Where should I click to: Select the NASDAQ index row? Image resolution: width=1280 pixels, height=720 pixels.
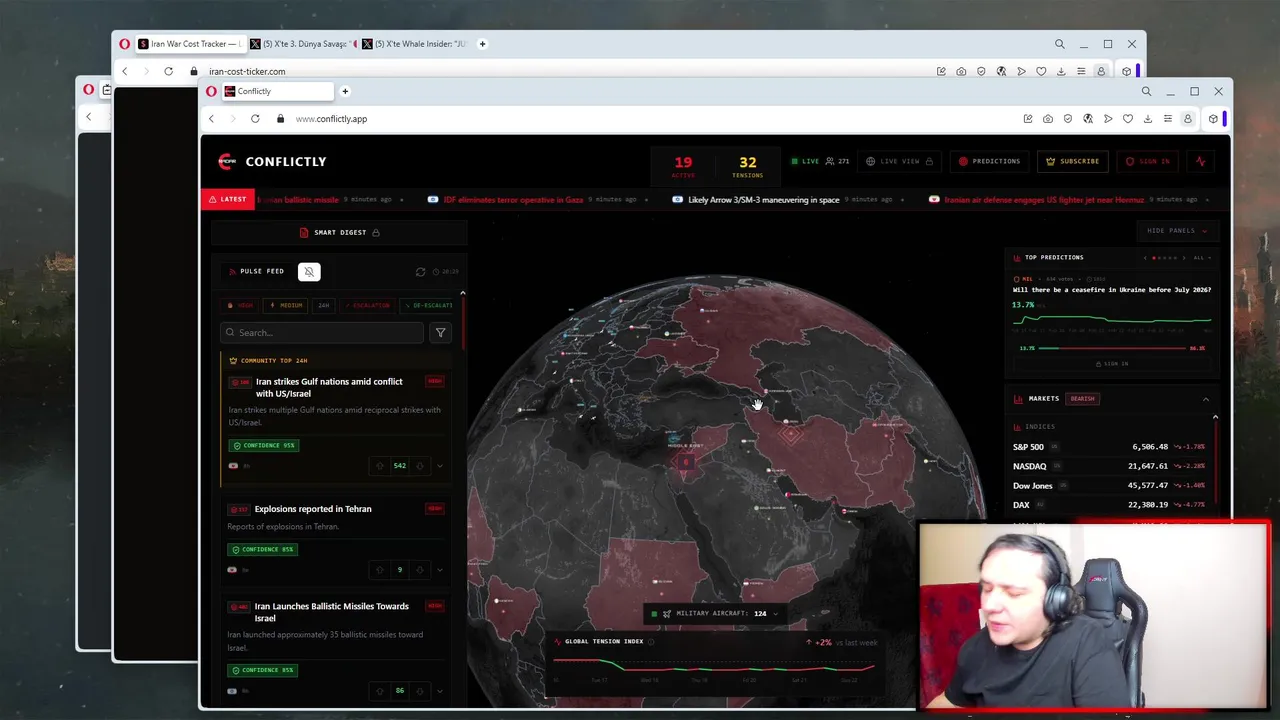tap(1109, 466)
